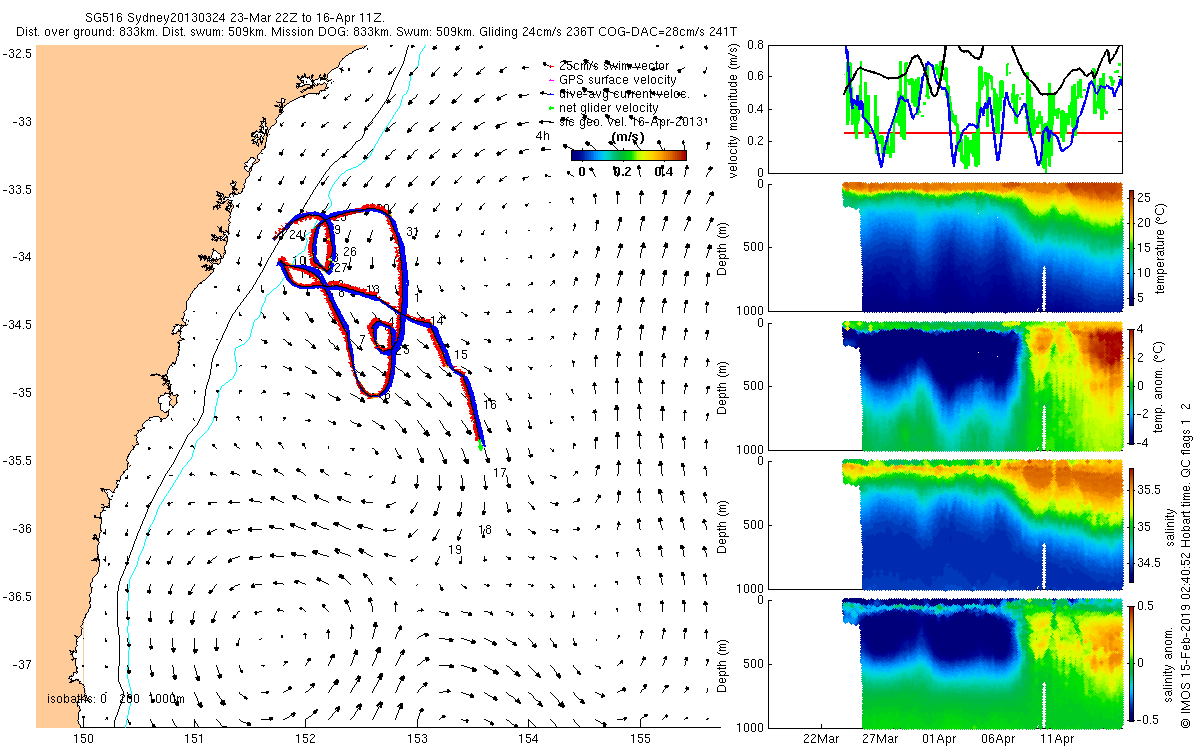Click the '06Apr' date tick label
1200x750 pixels.
pyautogui.click(x=999, y=739)
